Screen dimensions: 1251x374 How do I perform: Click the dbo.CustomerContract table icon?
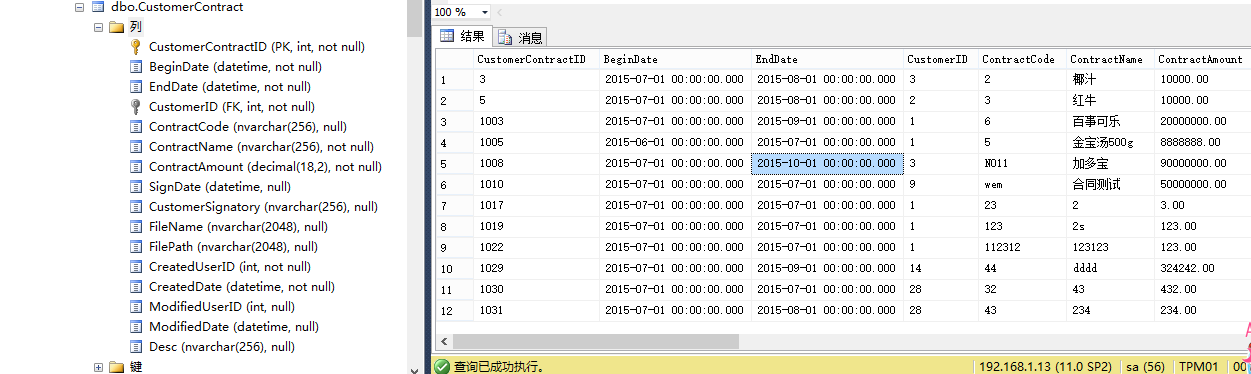[98, 7]
